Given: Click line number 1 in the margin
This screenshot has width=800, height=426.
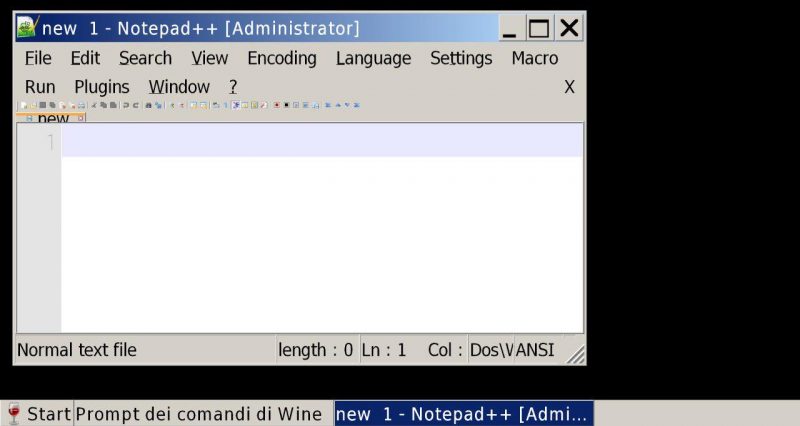Looking at the screenshot, I should point(51,142).
